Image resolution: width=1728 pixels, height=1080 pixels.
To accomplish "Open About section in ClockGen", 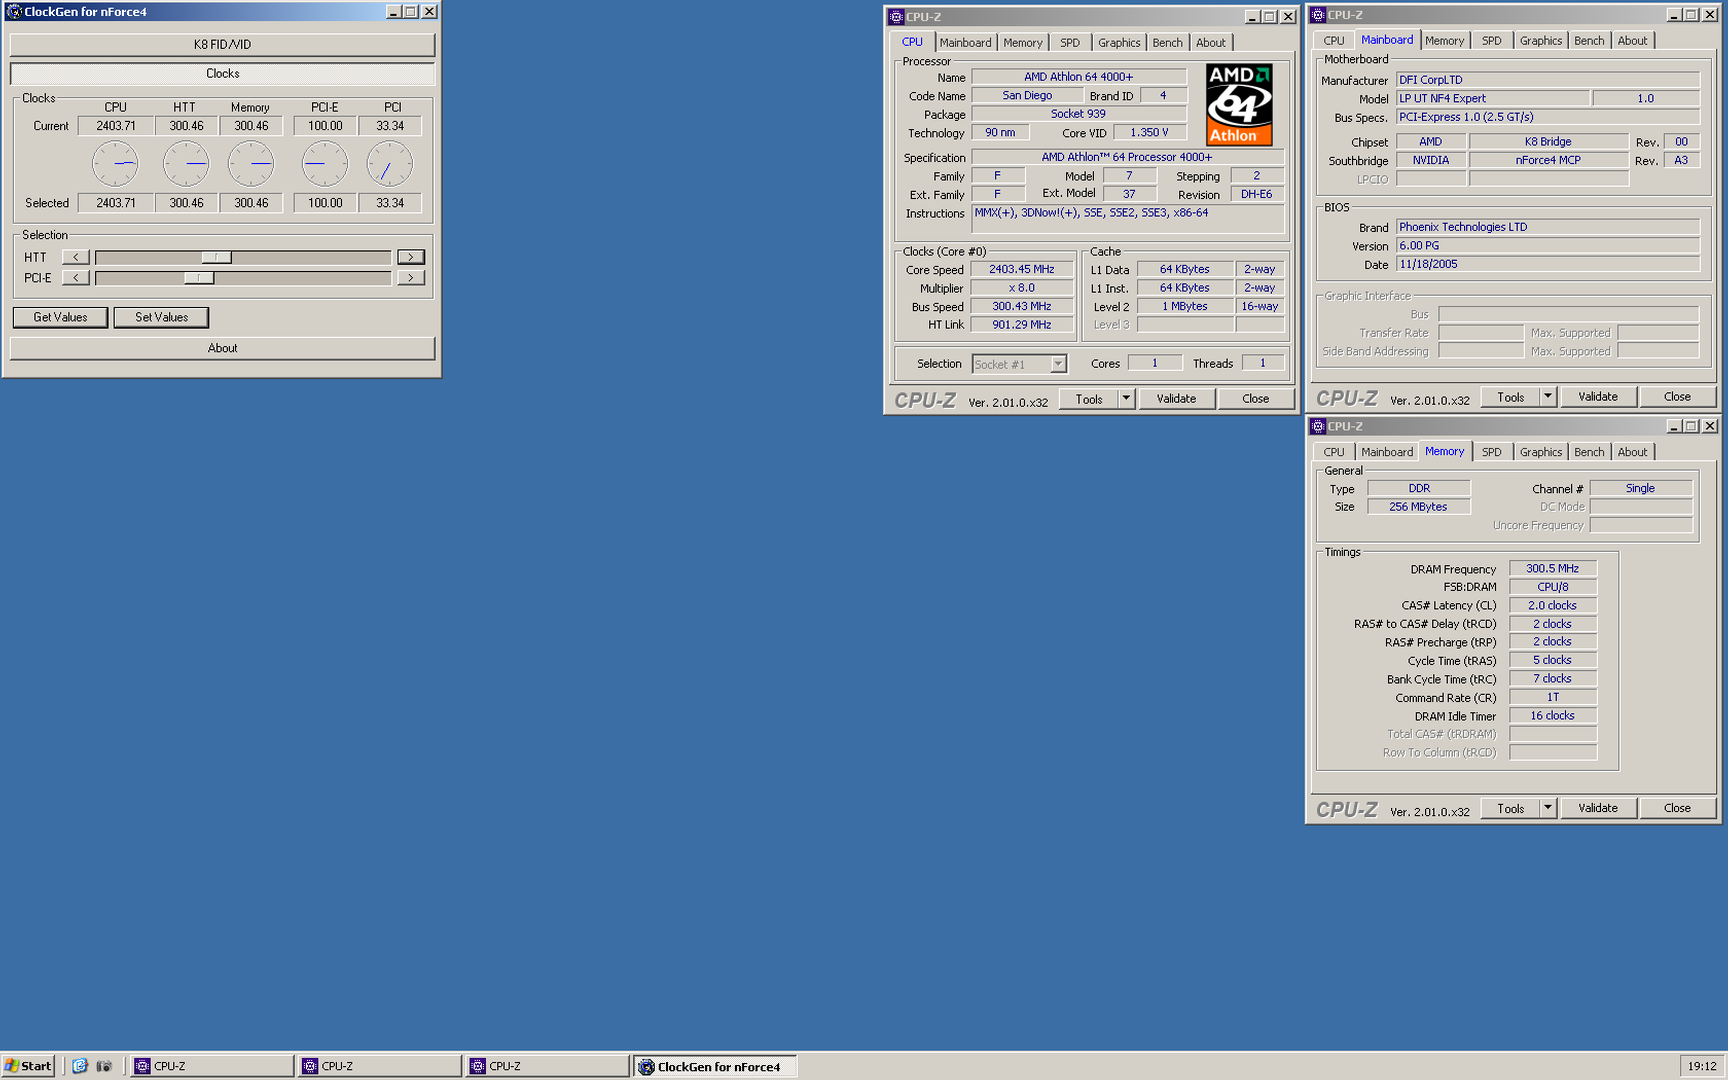I will coord(222,348).
